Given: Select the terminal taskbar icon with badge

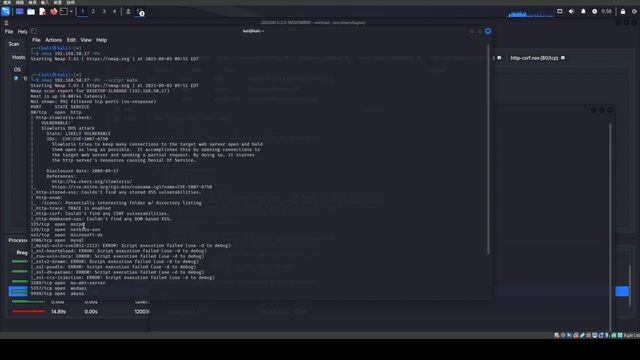Looking at the screenshot, I should coord(140,12).
